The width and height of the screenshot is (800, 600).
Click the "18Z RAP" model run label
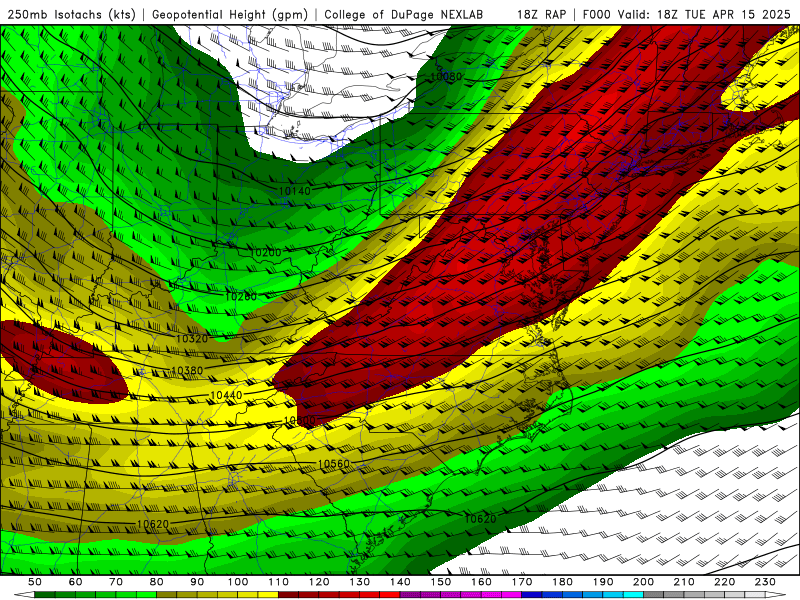[541, 15]
